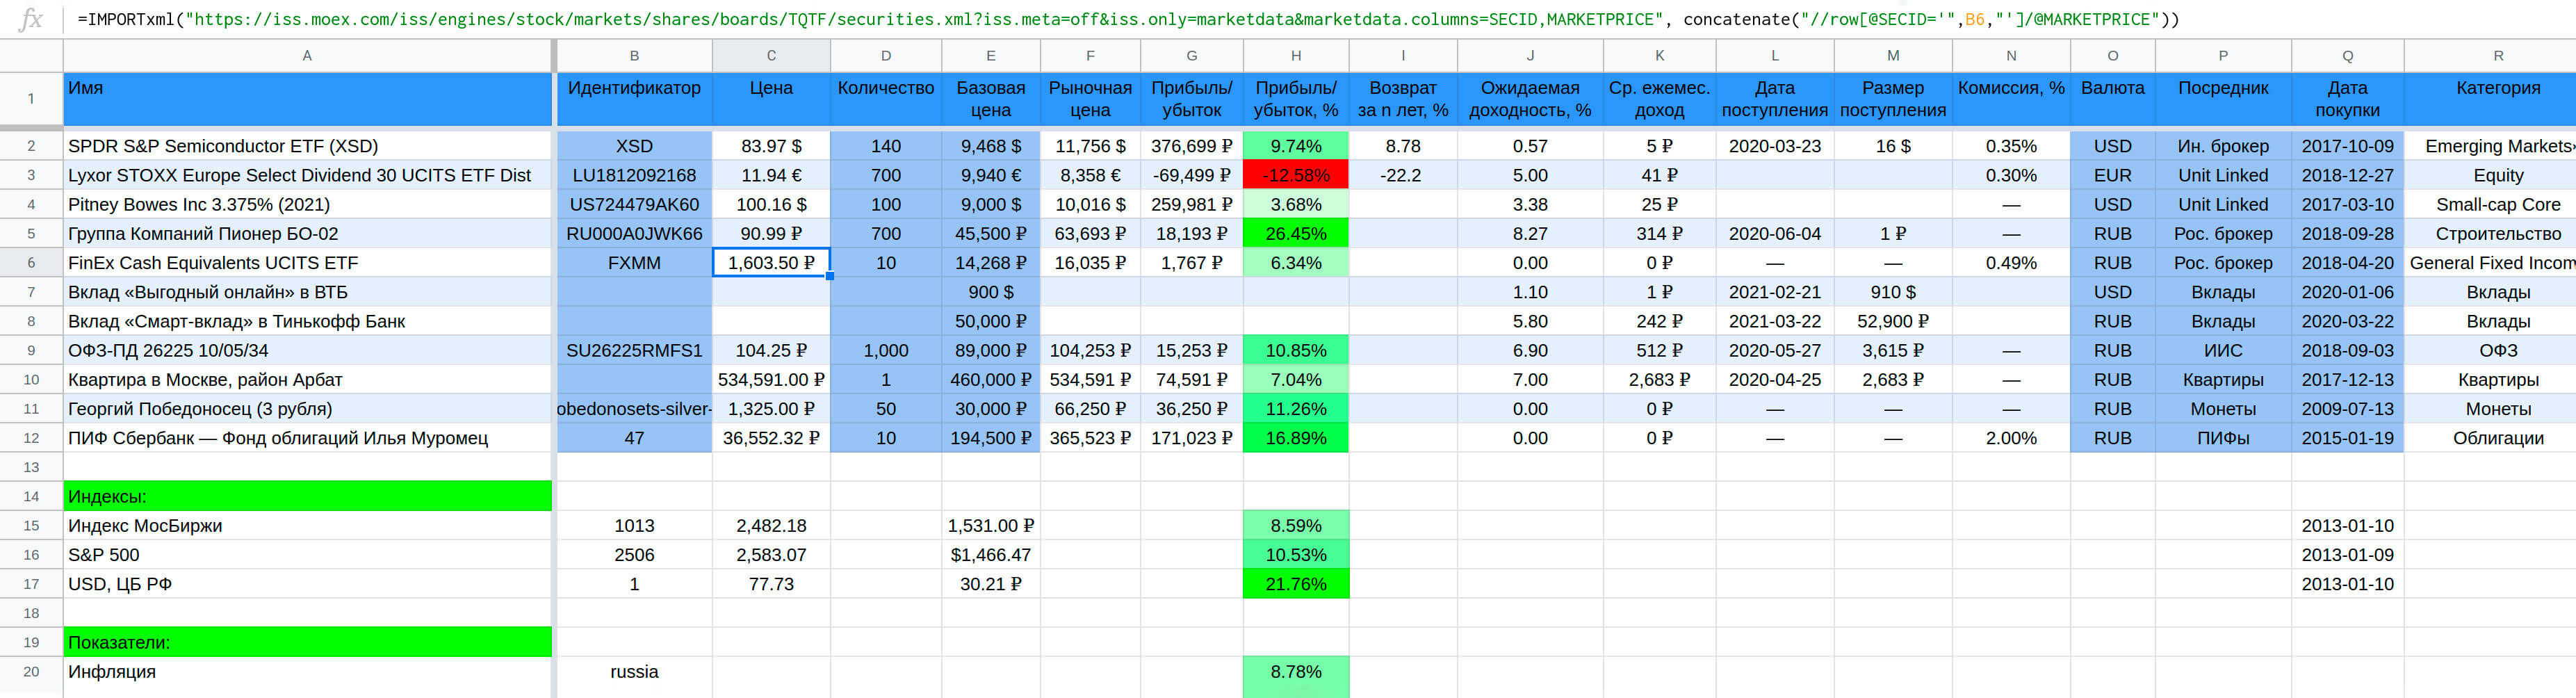Select cell 'SPDR S&P Semiconductor ETF (XSD)'

coord(307,146)
